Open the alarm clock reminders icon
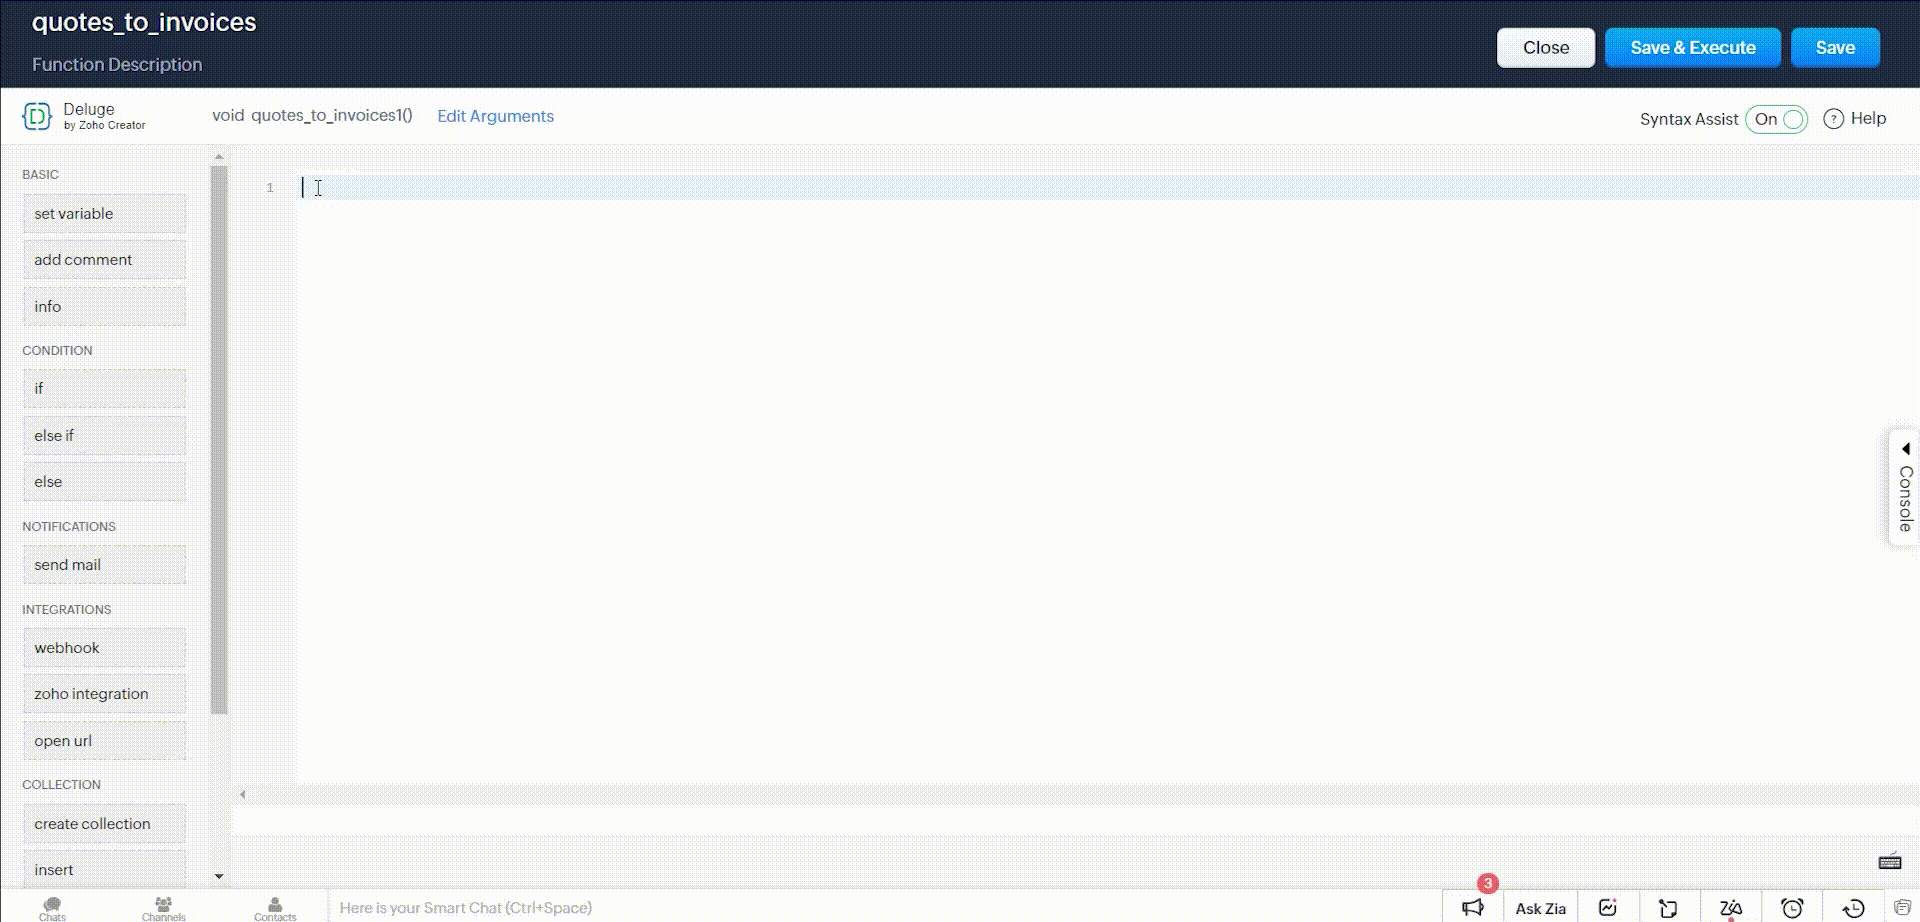 [1792, 907]
